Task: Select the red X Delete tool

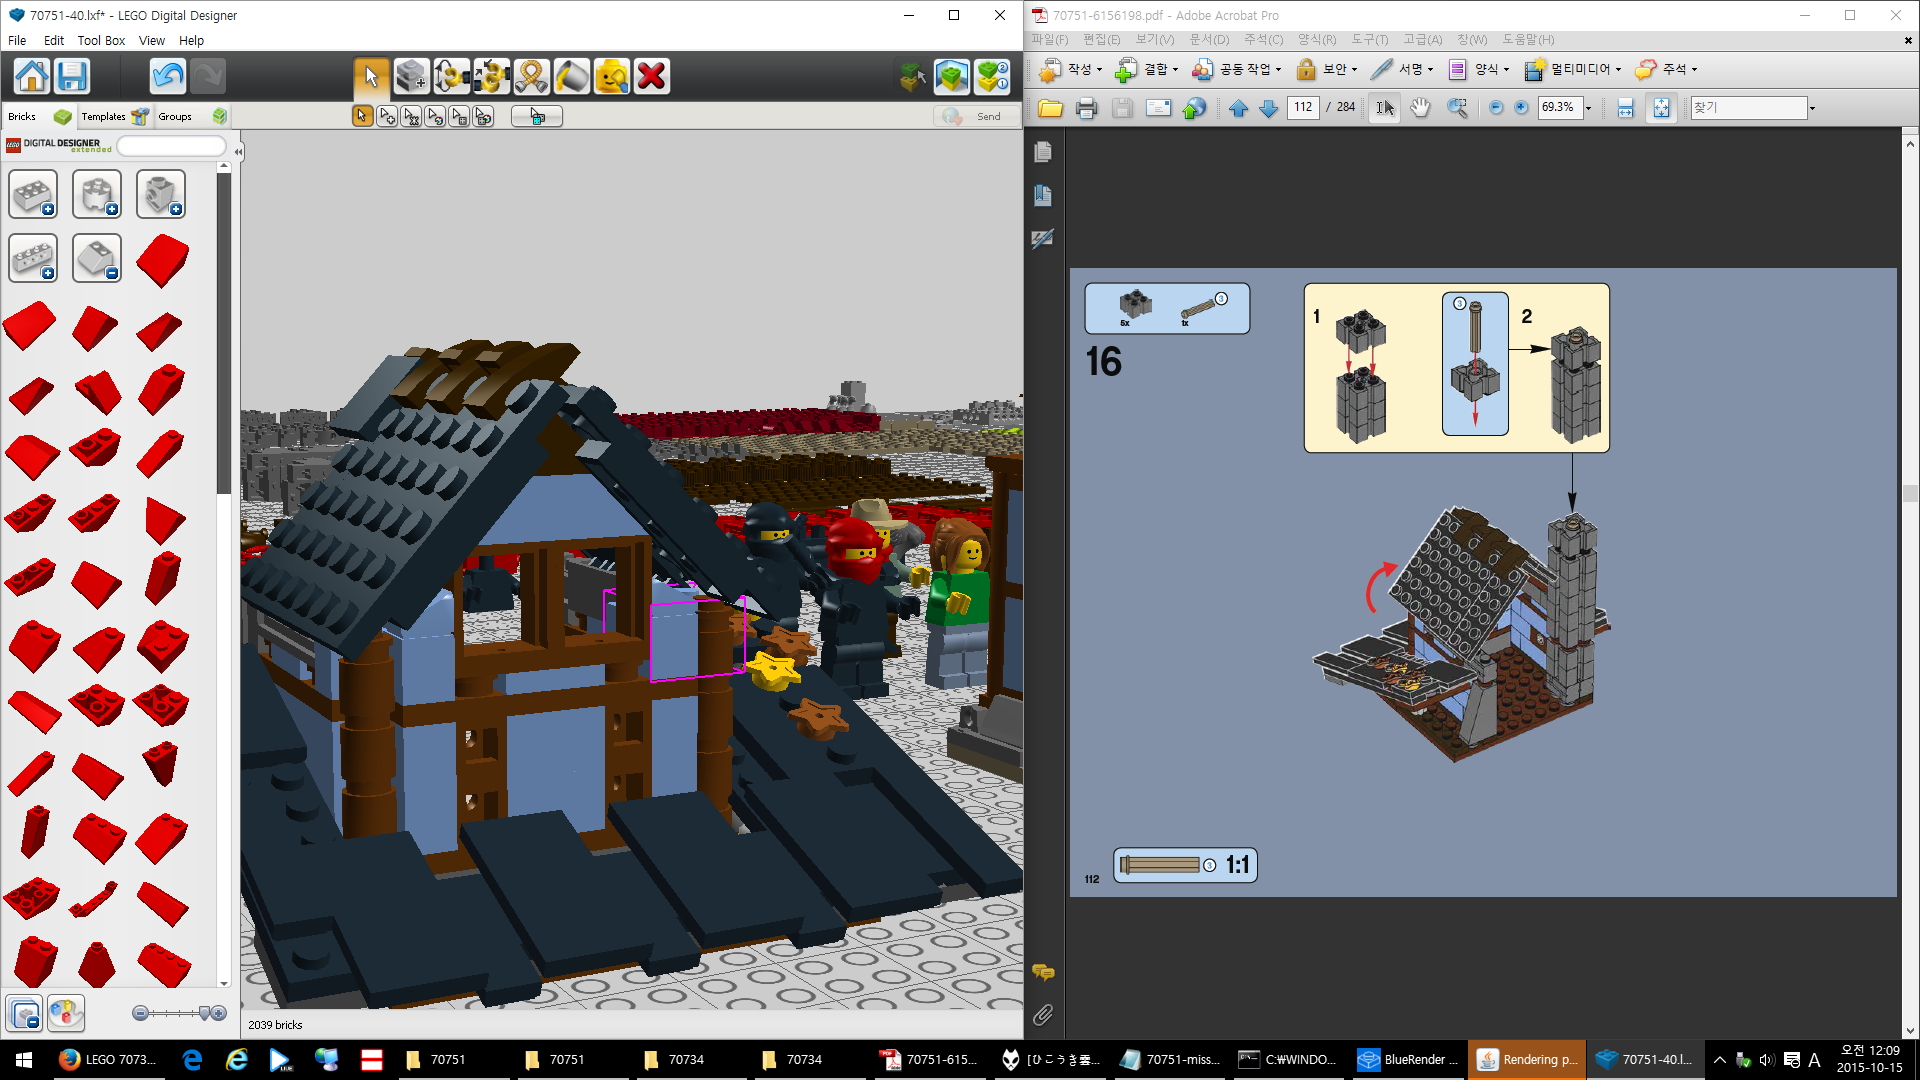Action: pyautogui.click(x=651, y=76)
